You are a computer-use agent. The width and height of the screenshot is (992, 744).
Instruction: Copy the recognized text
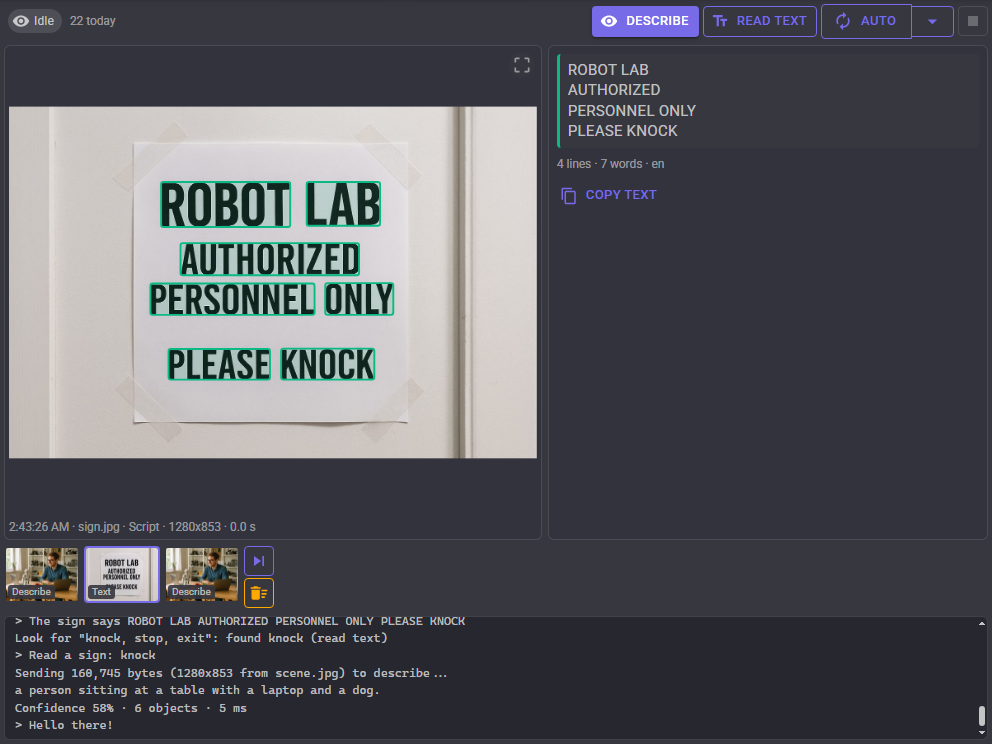click(x=609, y=195)
